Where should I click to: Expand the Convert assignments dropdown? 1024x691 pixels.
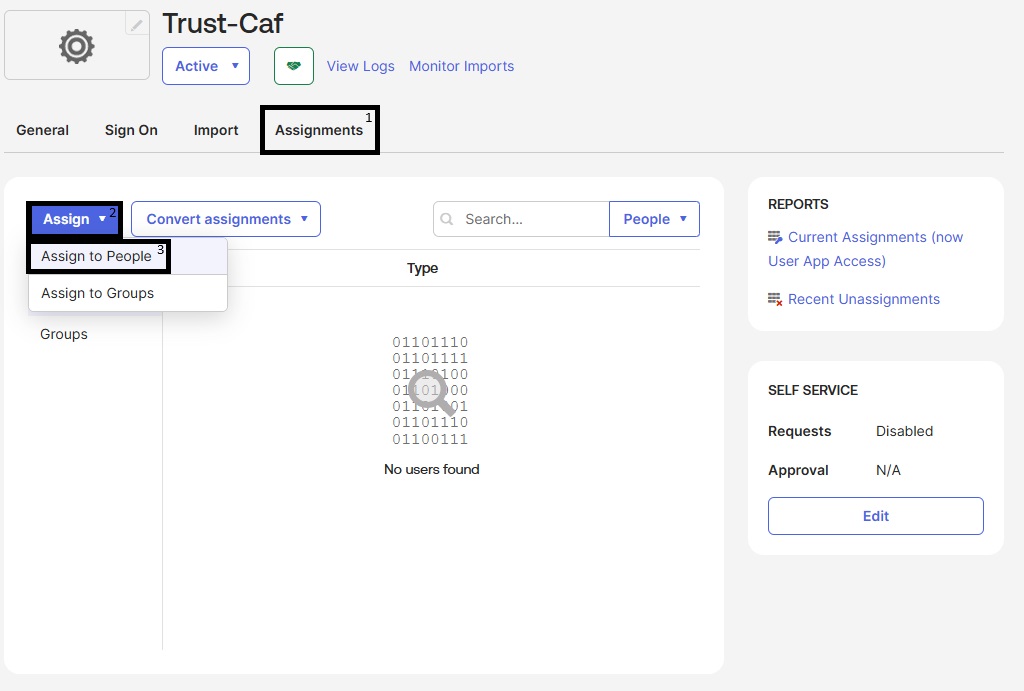click(226, 219)
